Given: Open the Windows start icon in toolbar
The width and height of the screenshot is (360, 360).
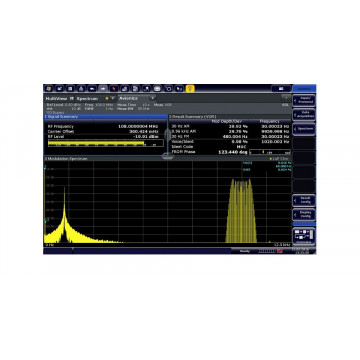Looking at the screenshot, I should (x=49, y=89).
